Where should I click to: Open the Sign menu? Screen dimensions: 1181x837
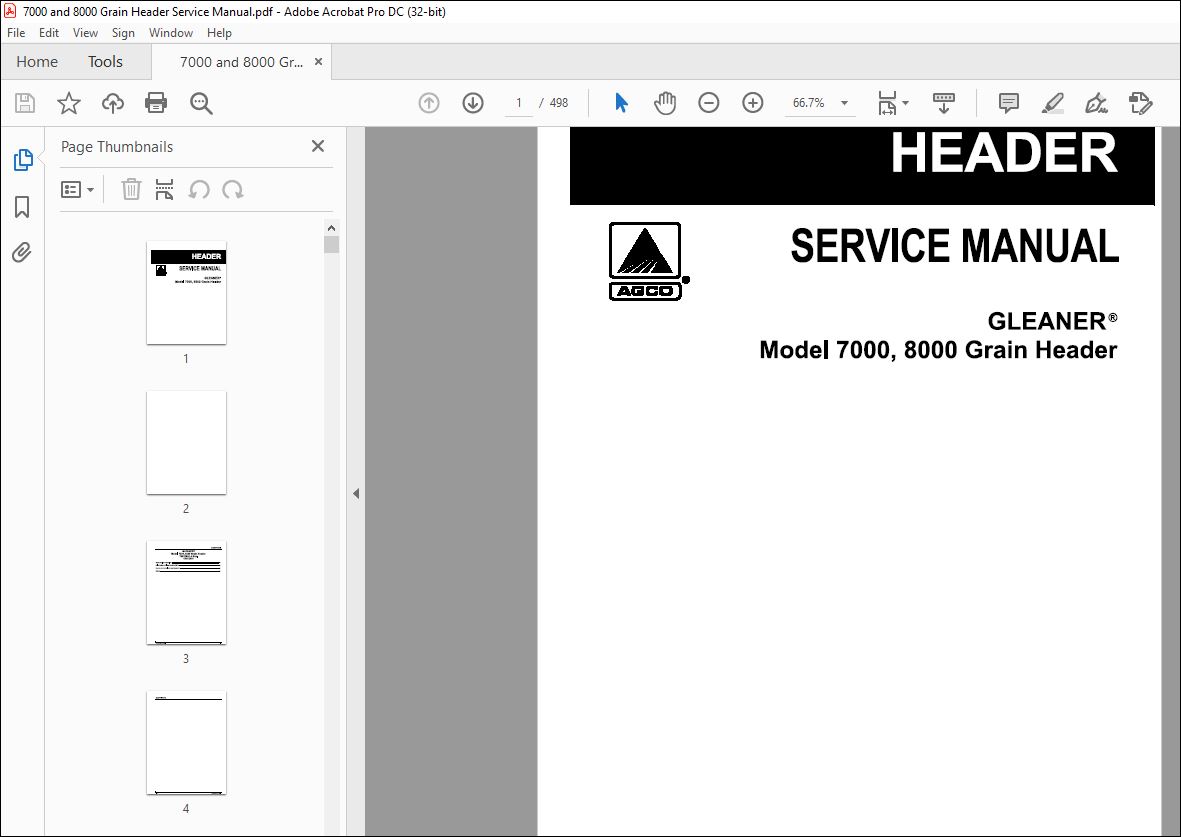[x=123, y=32]
